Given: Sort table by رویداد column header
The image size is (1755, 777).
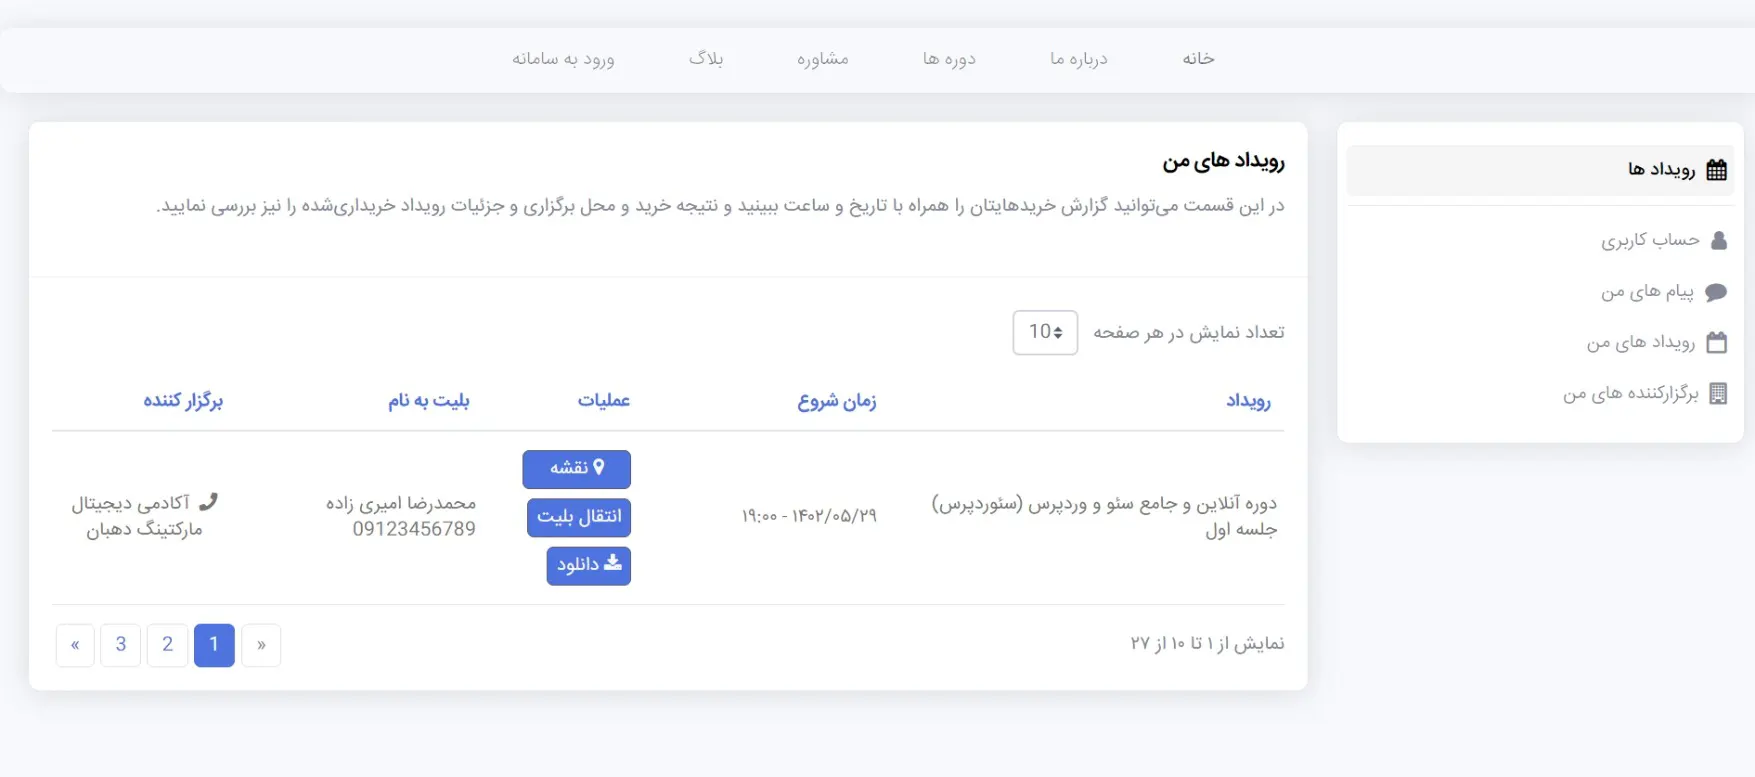Looking at the screenshot, I should (1247, 401).
